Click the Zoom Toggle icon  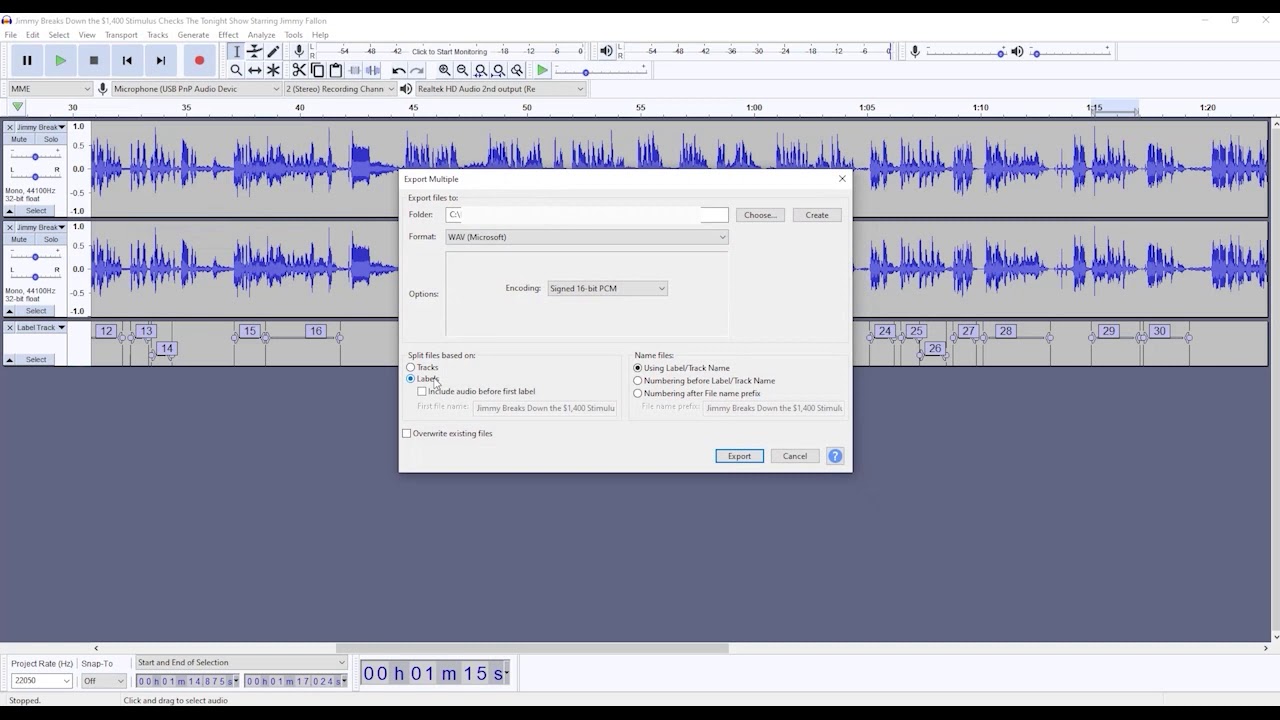point(517,70)
